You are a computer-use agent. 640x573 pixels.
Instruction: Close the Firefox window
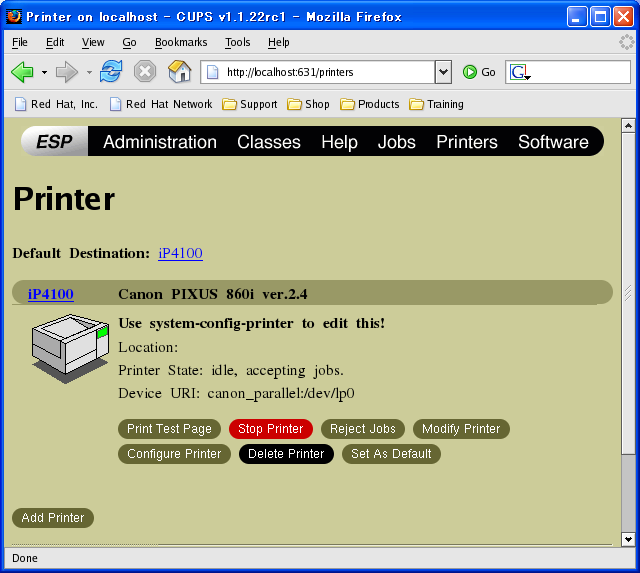coord(623,17)
